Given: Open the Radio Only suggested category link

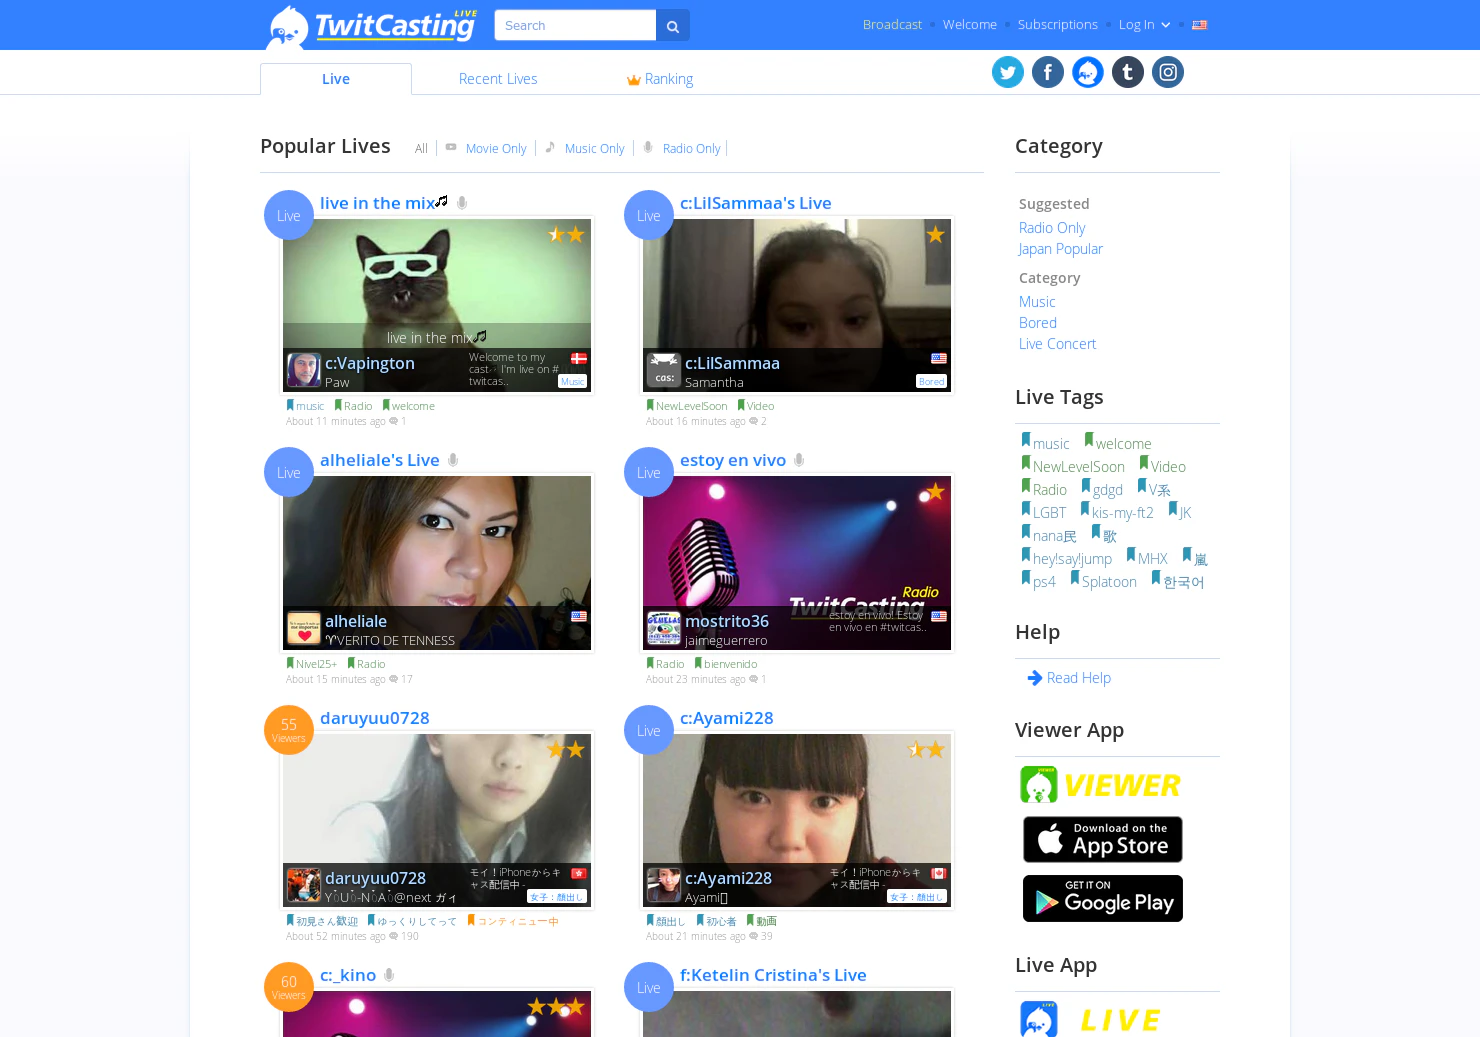Looking at the screenshot, I should (x=1052, y=228).
